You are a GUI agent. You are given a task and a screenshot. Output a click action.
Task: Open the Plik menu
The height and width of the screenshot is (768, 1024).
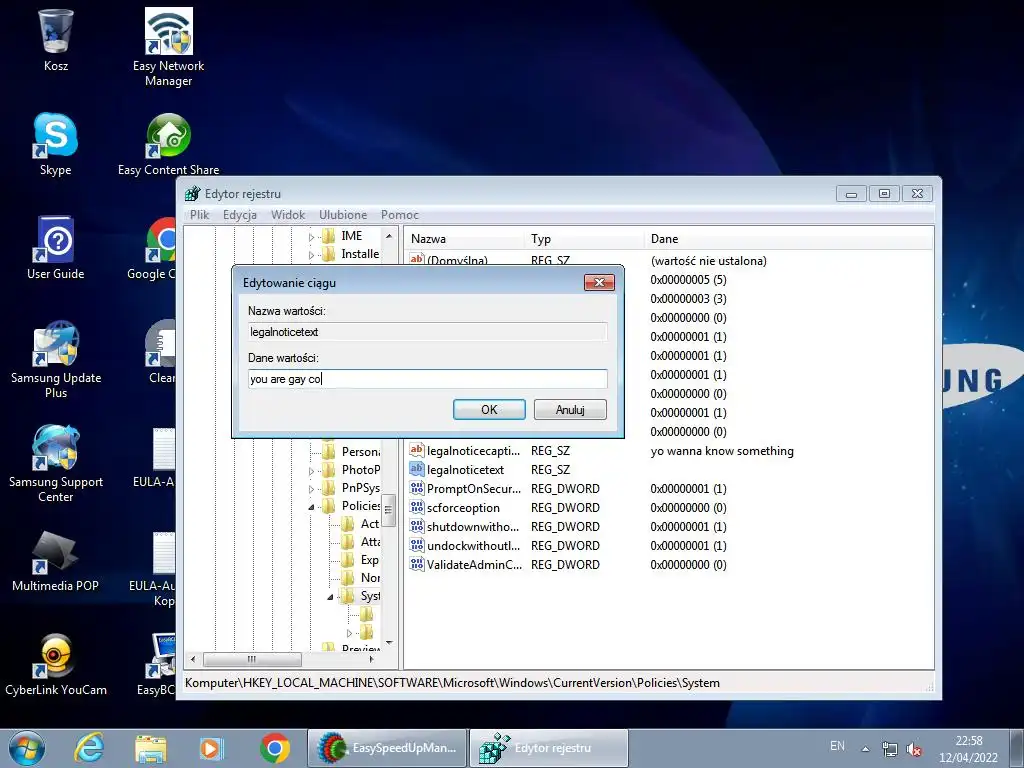199,215
